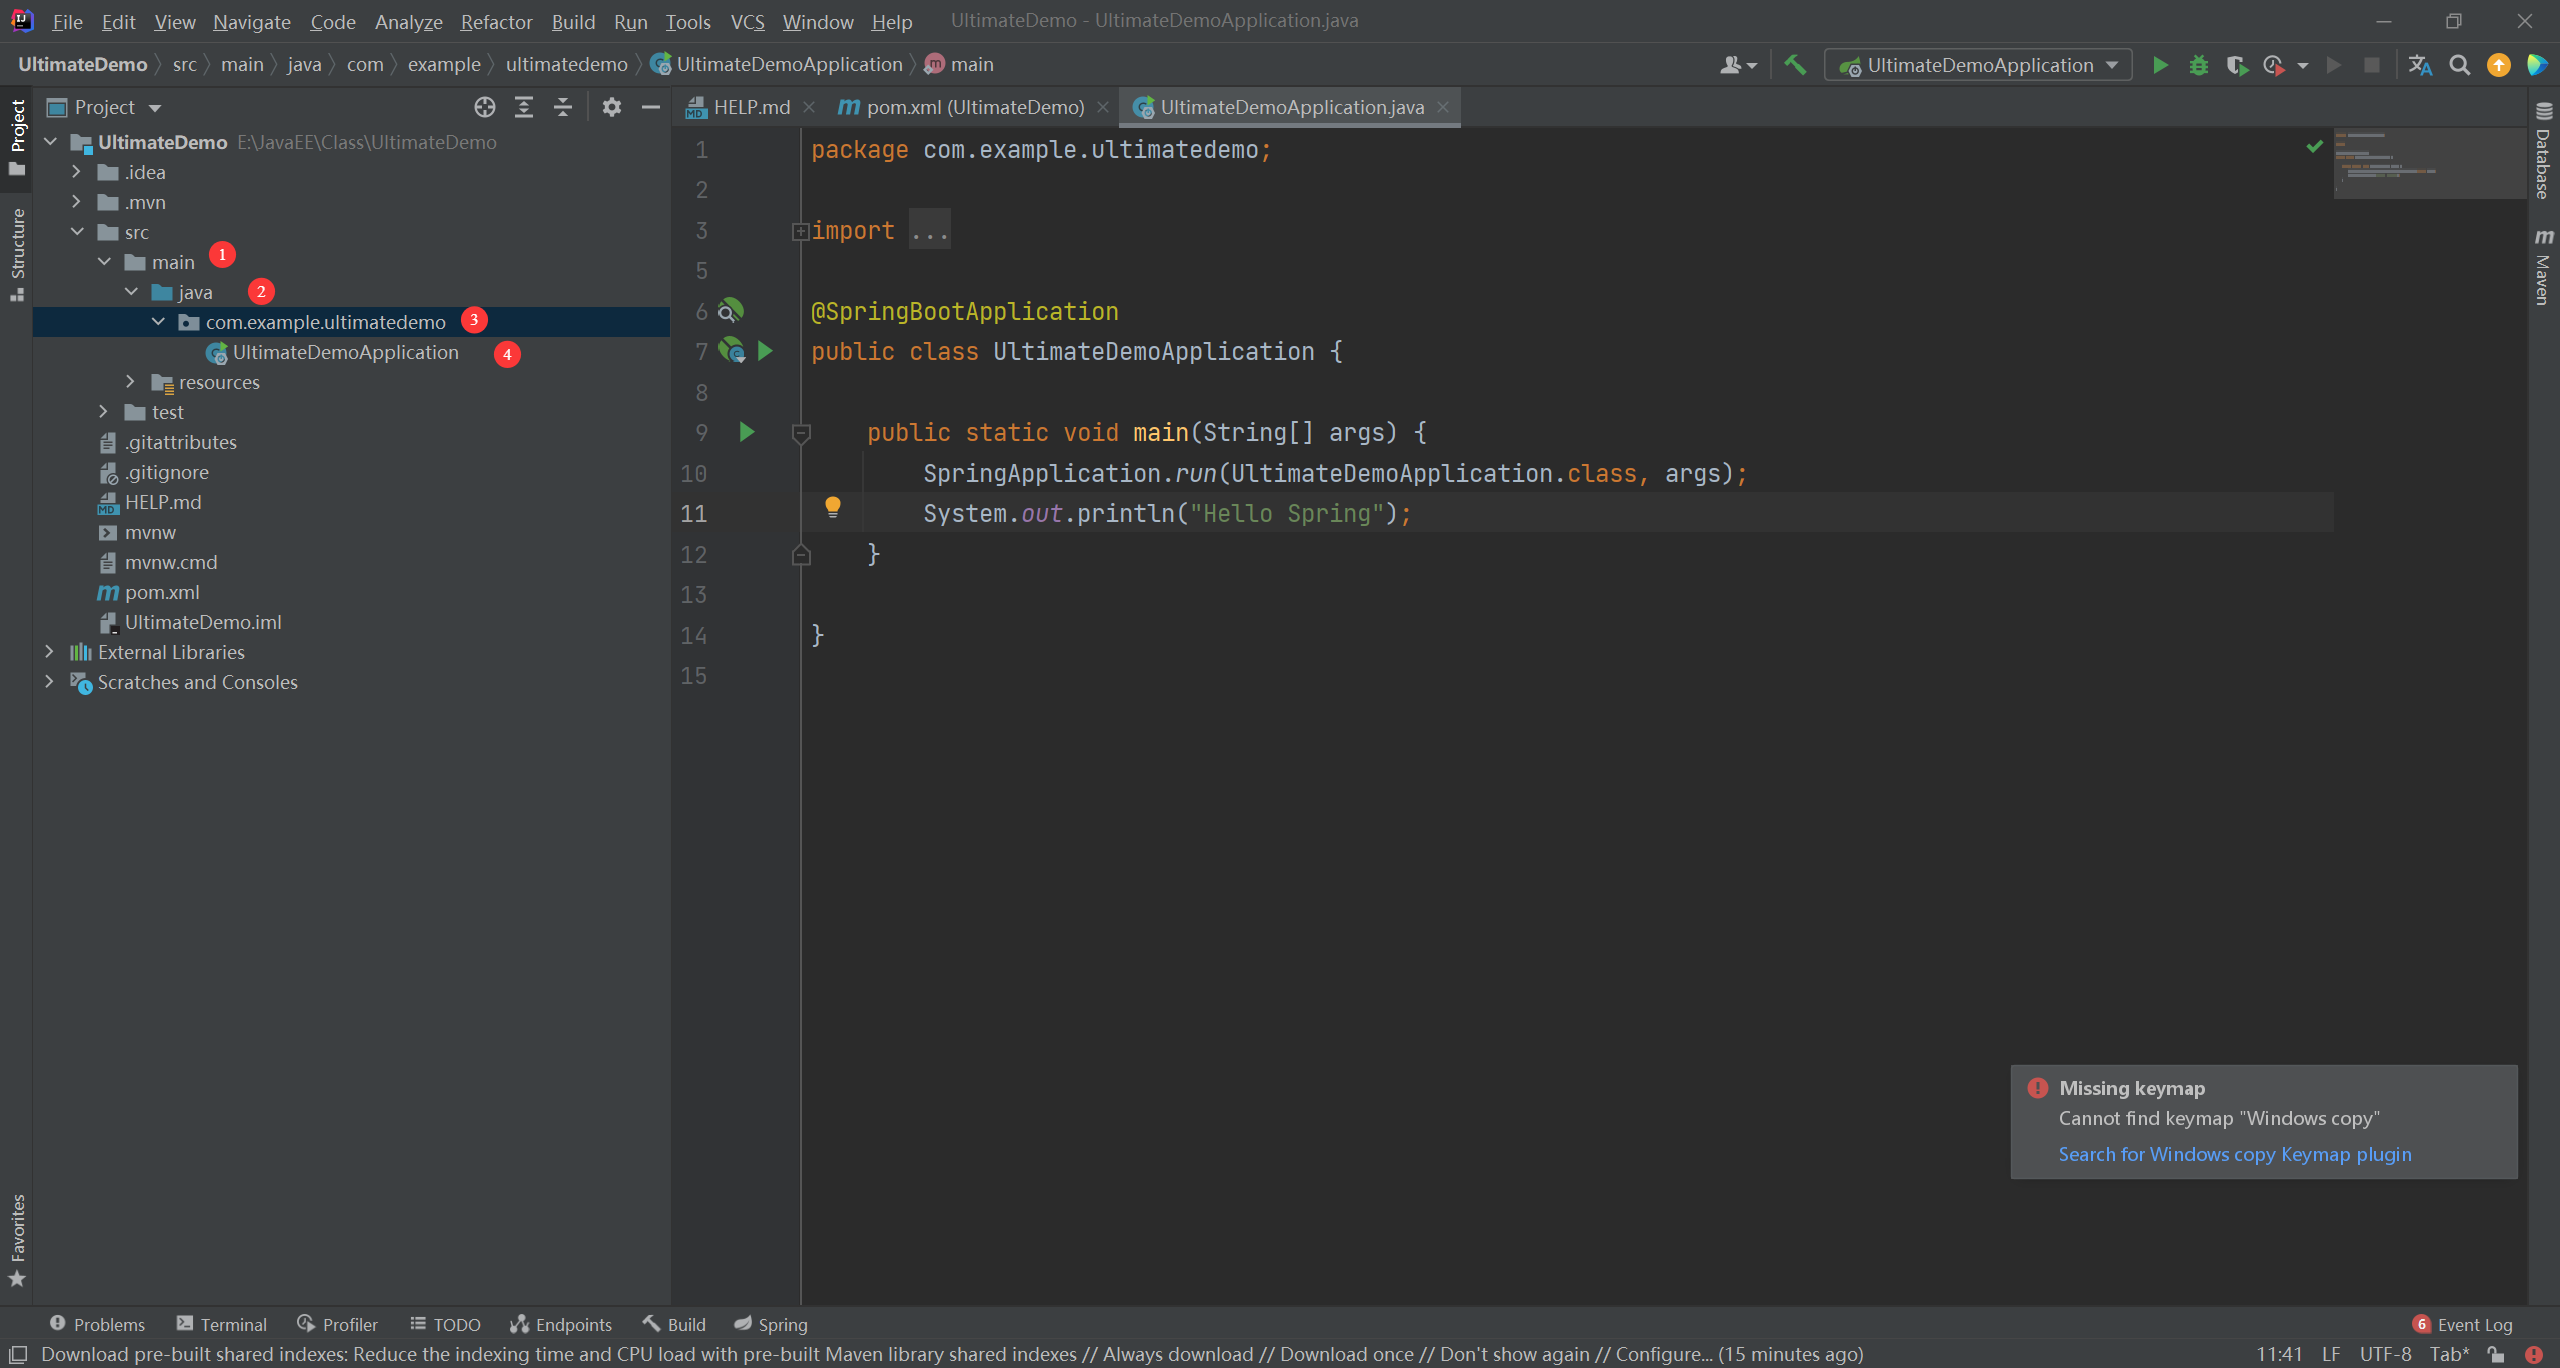Click Search for Windows copy Keymap plugin
The image size is (2560, 1368).
pyautogui.click(x=2234, y=1154)
